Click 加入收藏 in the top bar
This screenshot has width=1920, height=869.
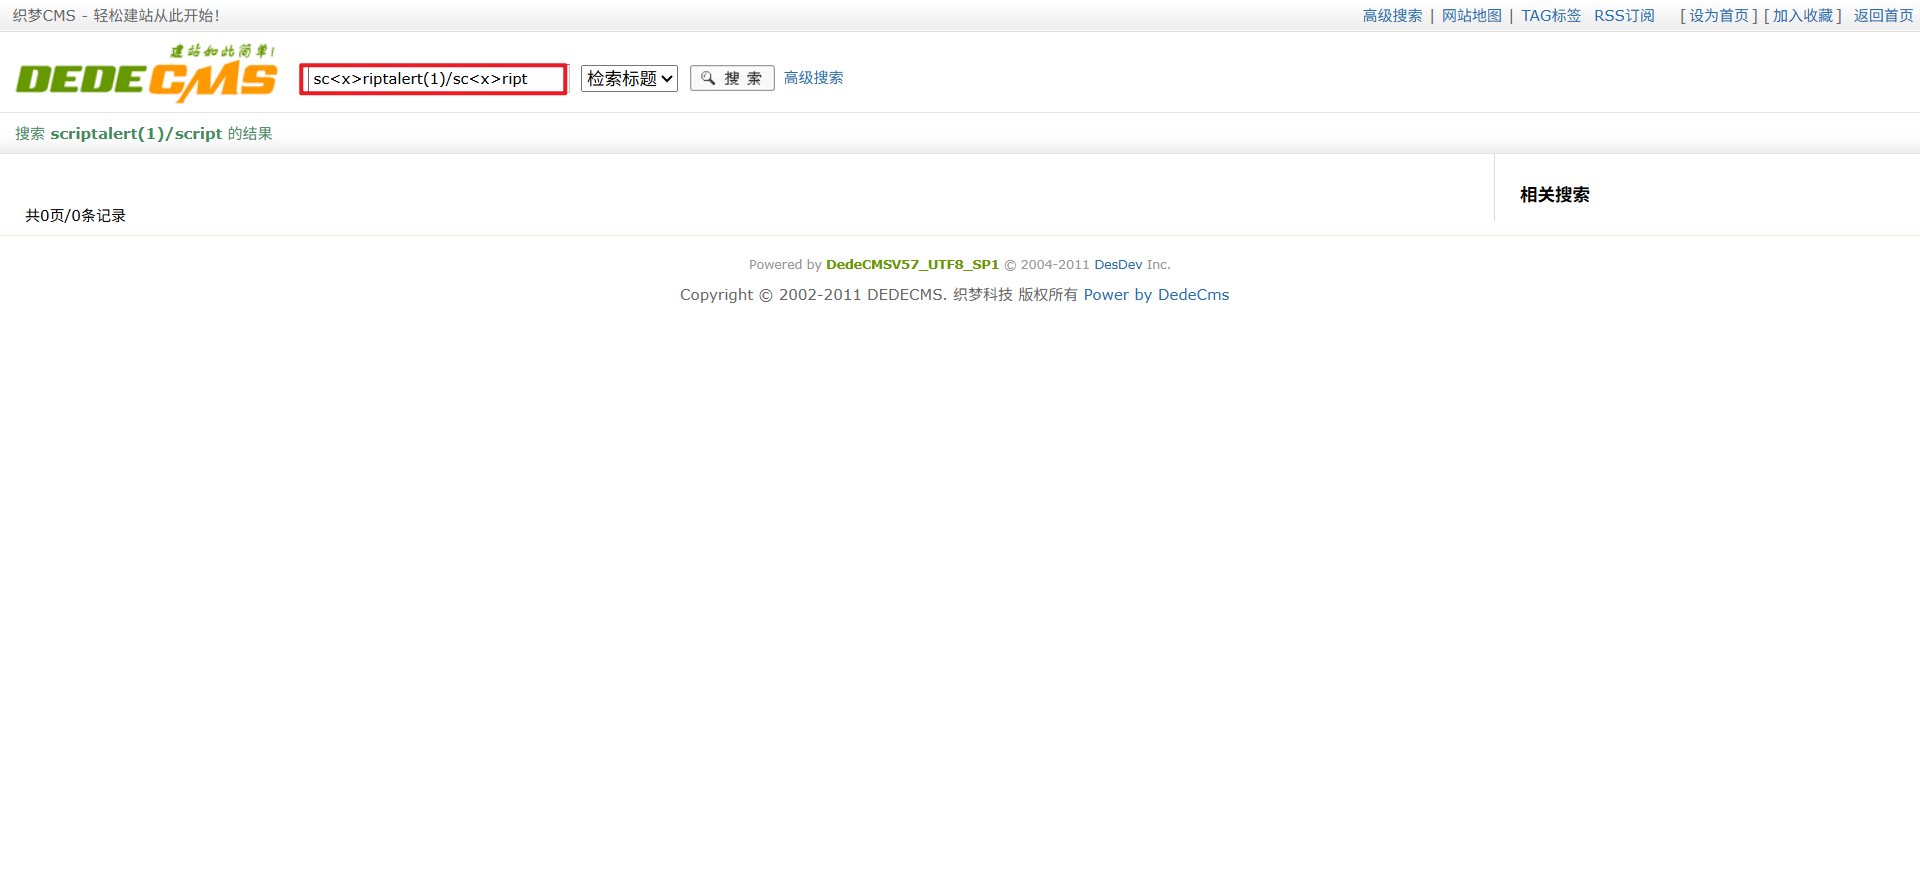tap(1803, 16)
